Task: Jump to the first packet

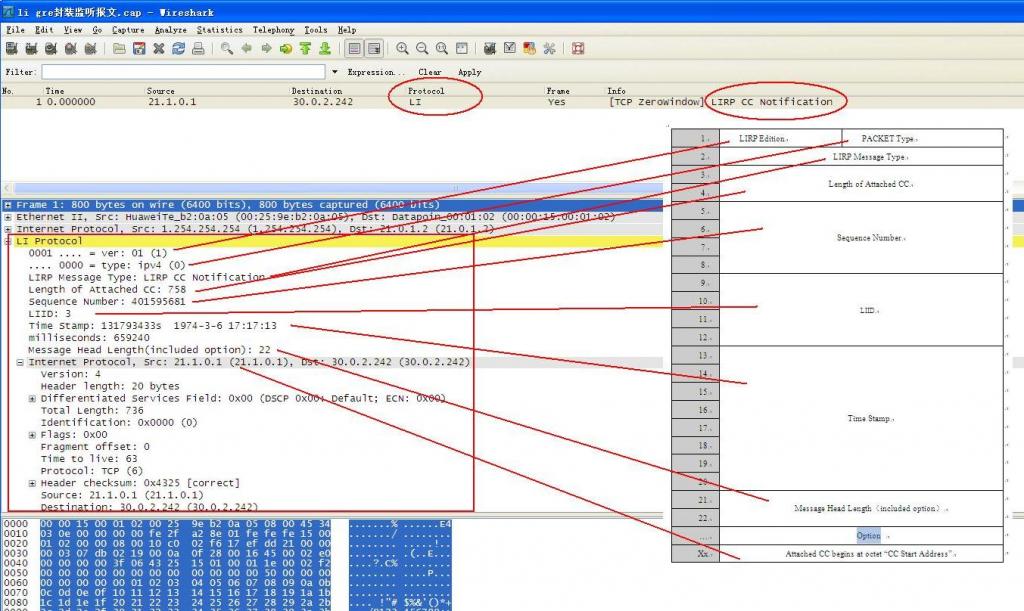Action: (306, 48)
